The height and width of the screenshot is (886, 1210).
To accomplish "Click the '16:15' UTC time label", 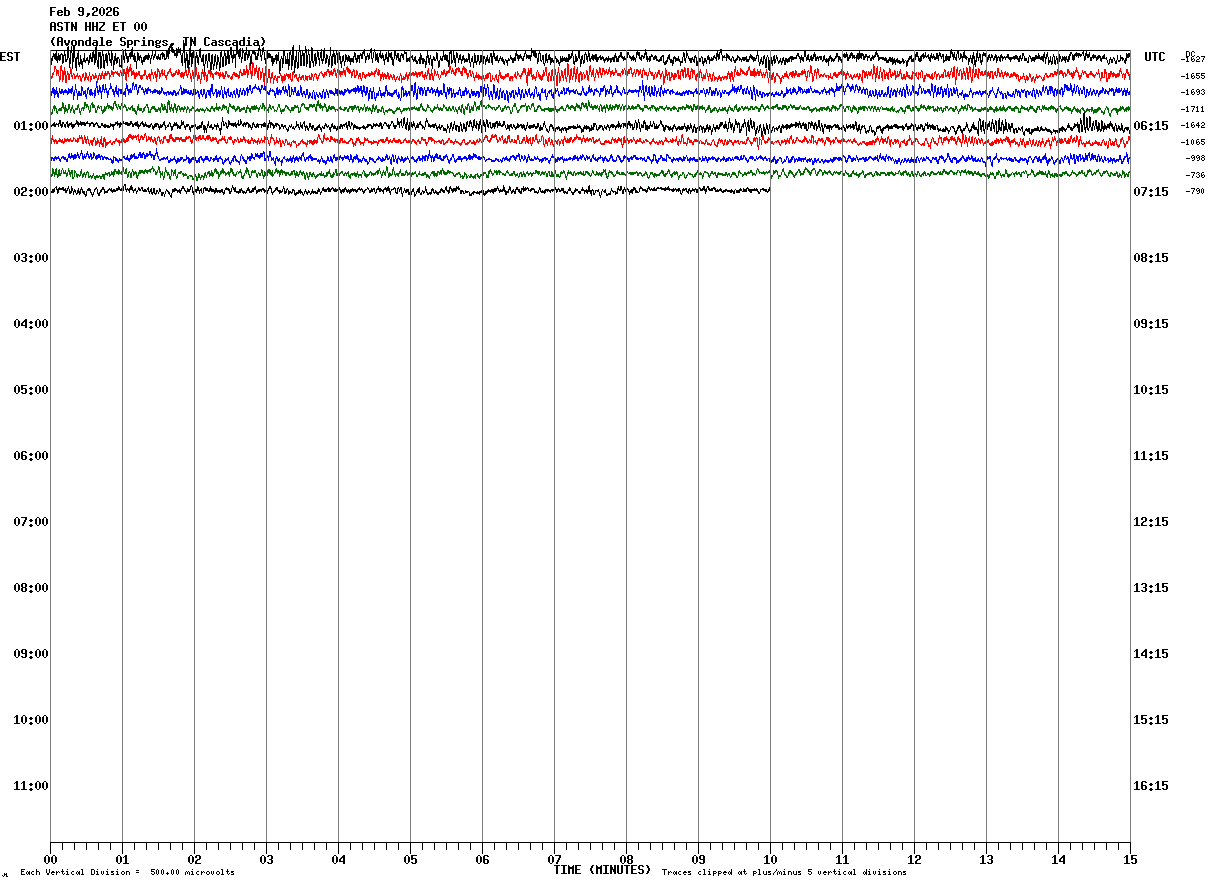I will (1151, 786).
